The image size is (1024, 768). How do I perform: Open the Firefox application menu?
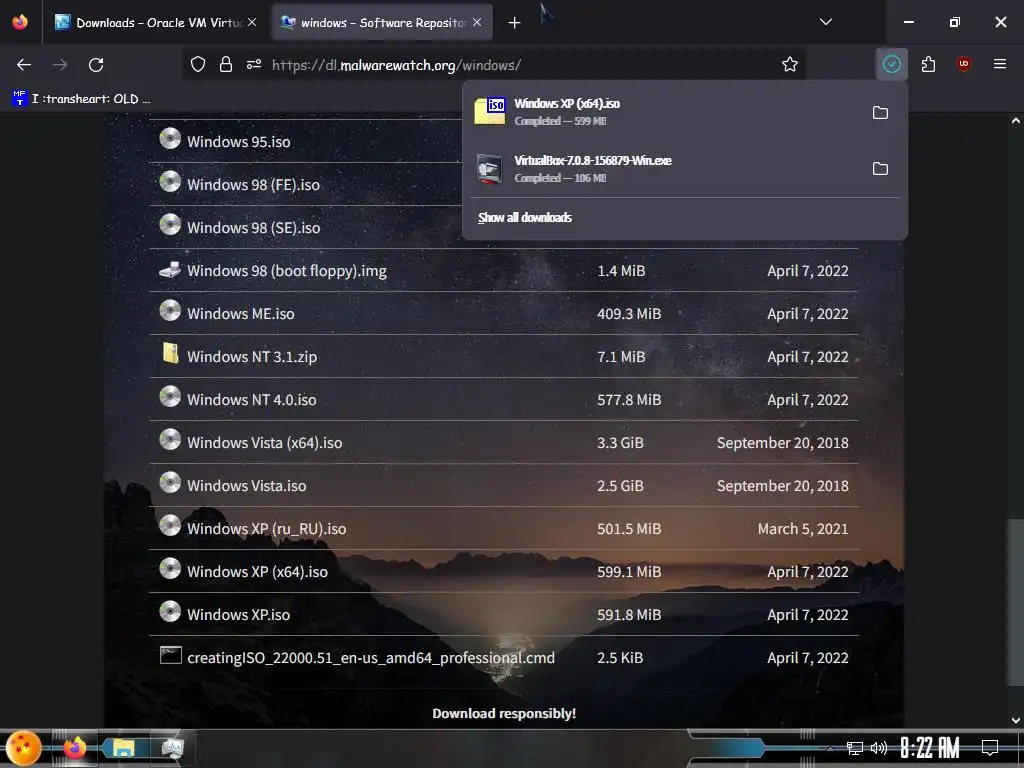(x=999, y=64)
